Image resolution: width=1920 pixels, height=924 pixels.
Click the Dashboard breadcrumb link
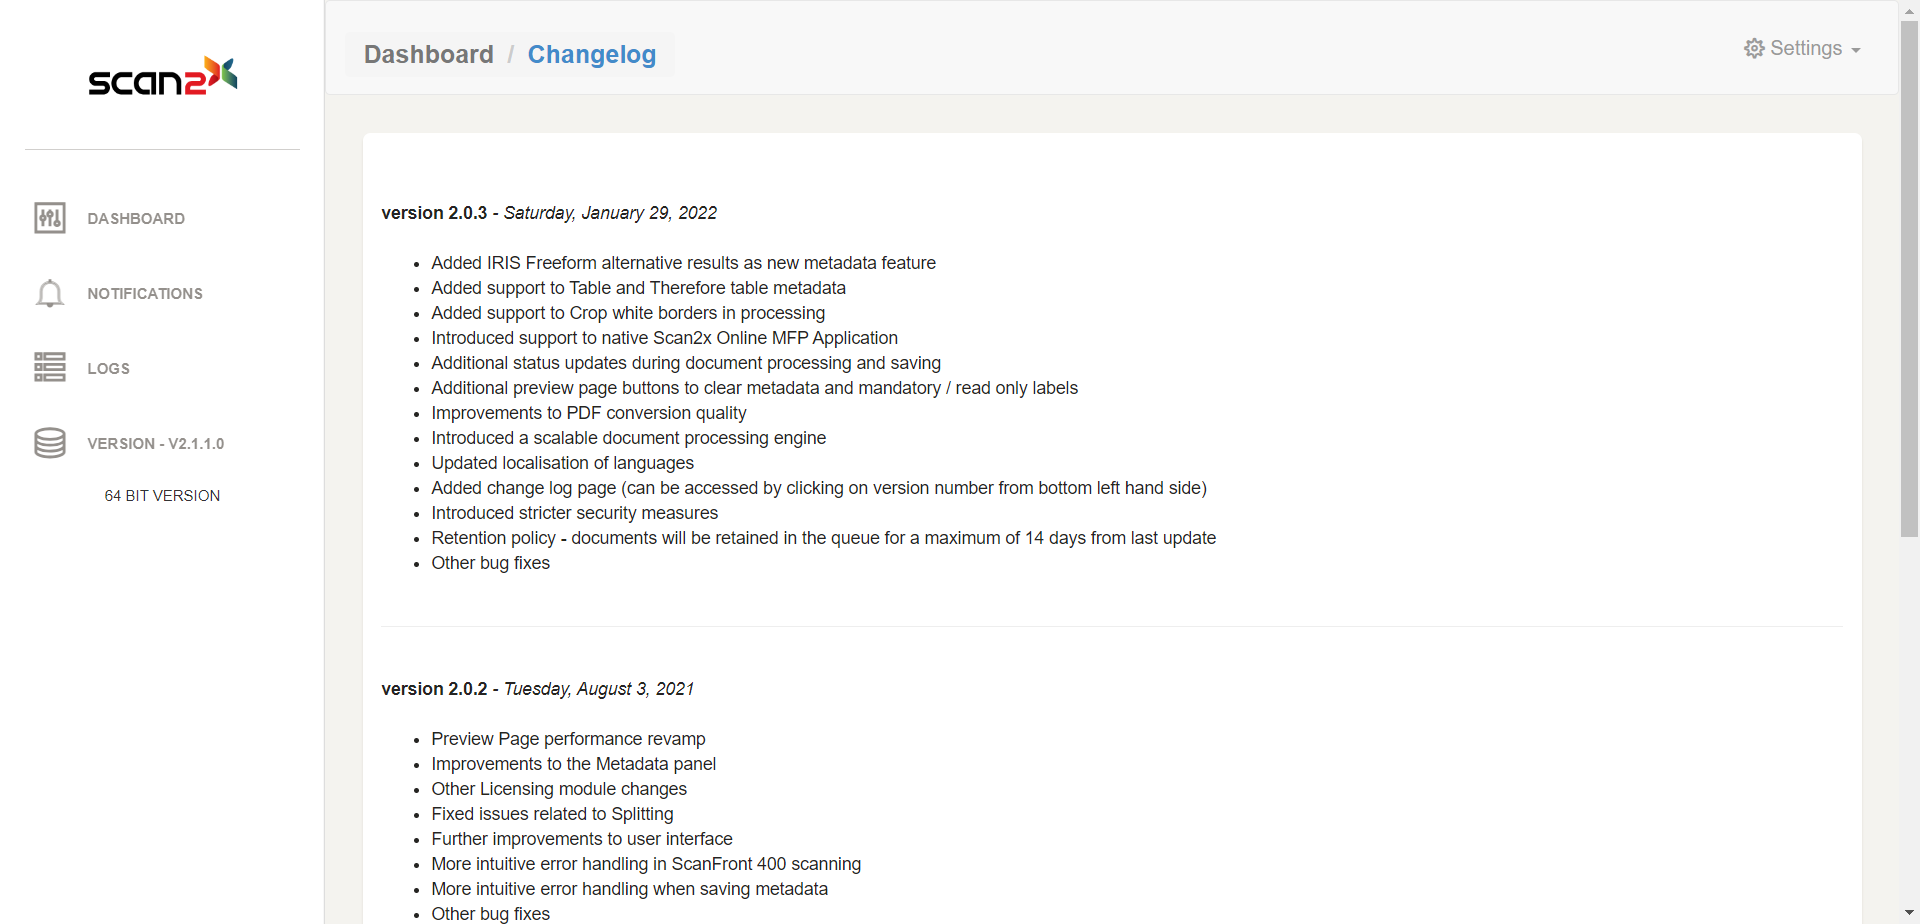429,54
